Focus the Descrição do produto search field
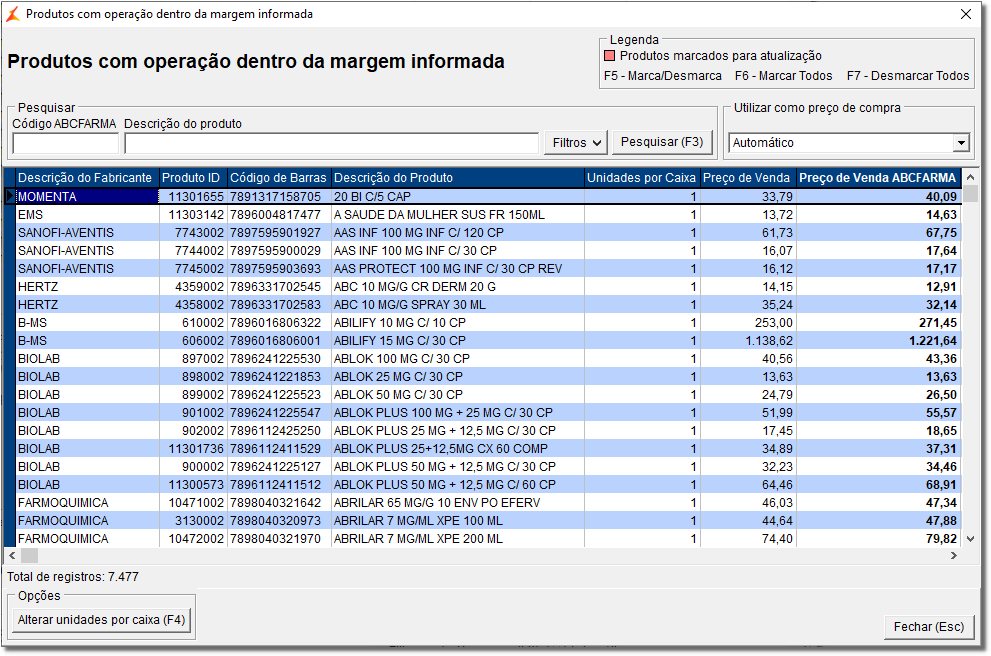 [x=331, y=143]
